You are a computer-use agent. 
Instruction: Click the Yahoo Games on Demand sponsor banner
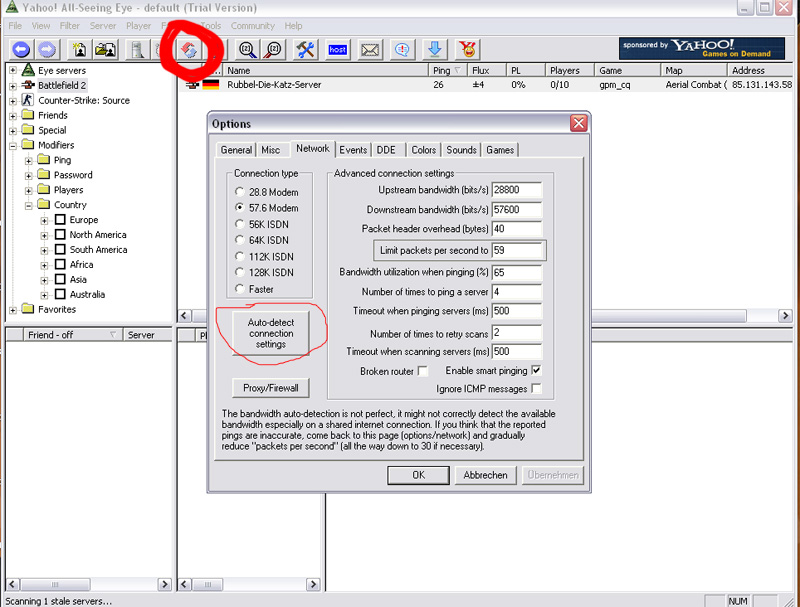click(702, 49)
